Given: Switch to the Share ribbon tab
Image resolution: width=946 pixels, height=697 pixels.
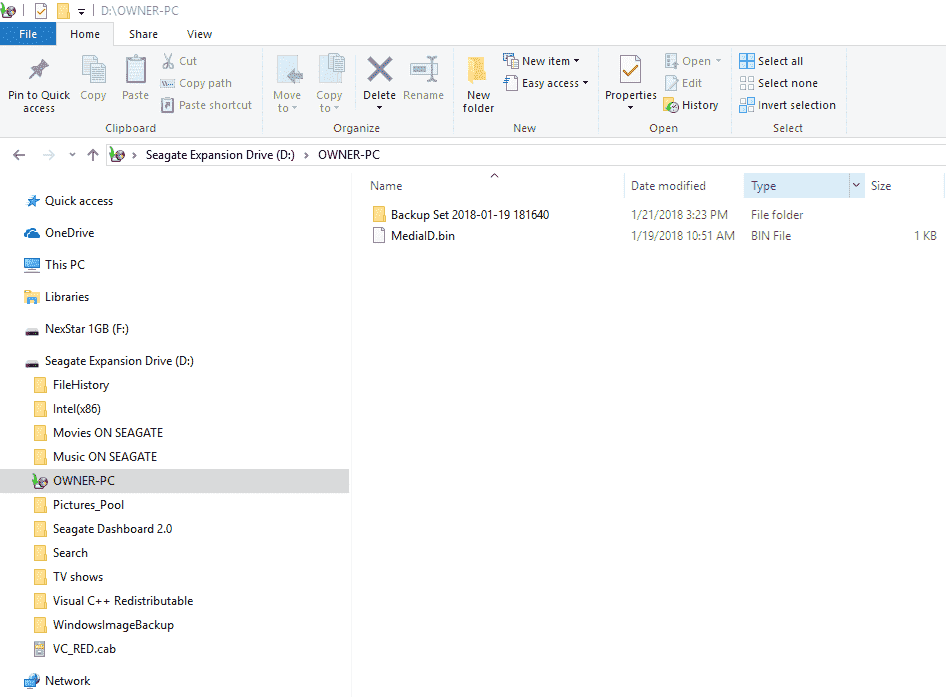Looking at the screenshot, I should point(143,34).
